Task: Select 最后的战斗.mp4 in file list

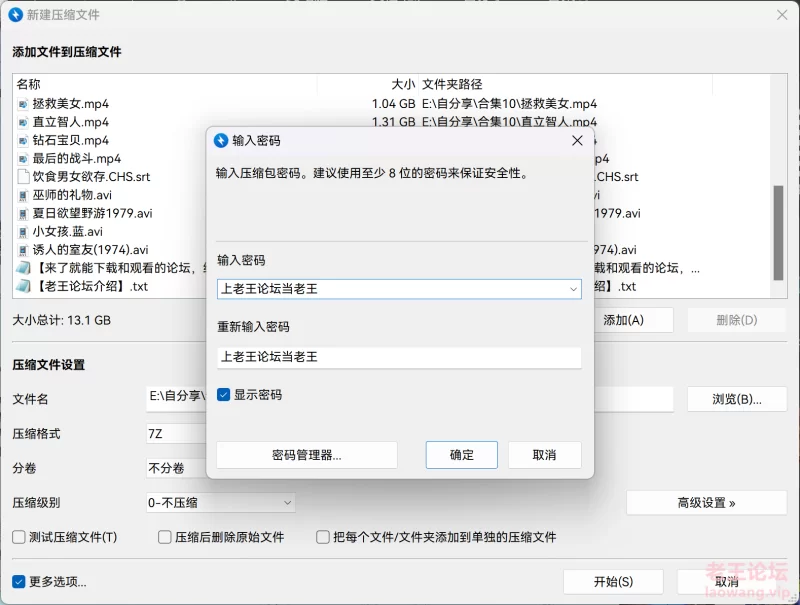Action: 77,159
